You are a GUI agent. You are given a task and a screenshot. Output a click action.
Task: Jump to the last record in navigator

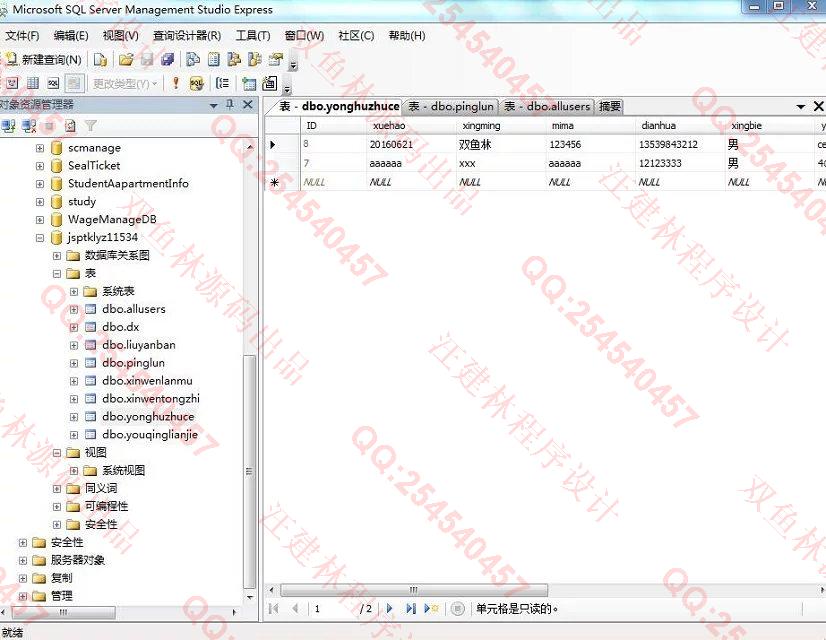tap(410, 608)
